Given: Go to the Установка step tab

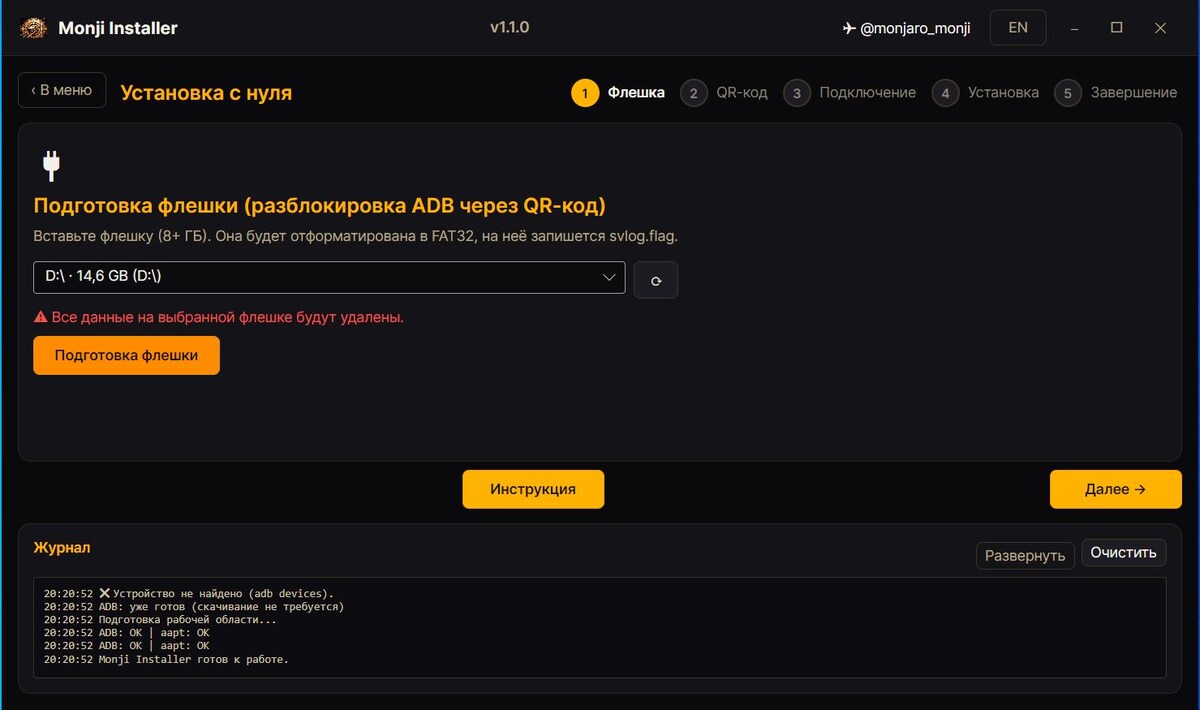Looking at the screenshot, I should 986,93.
